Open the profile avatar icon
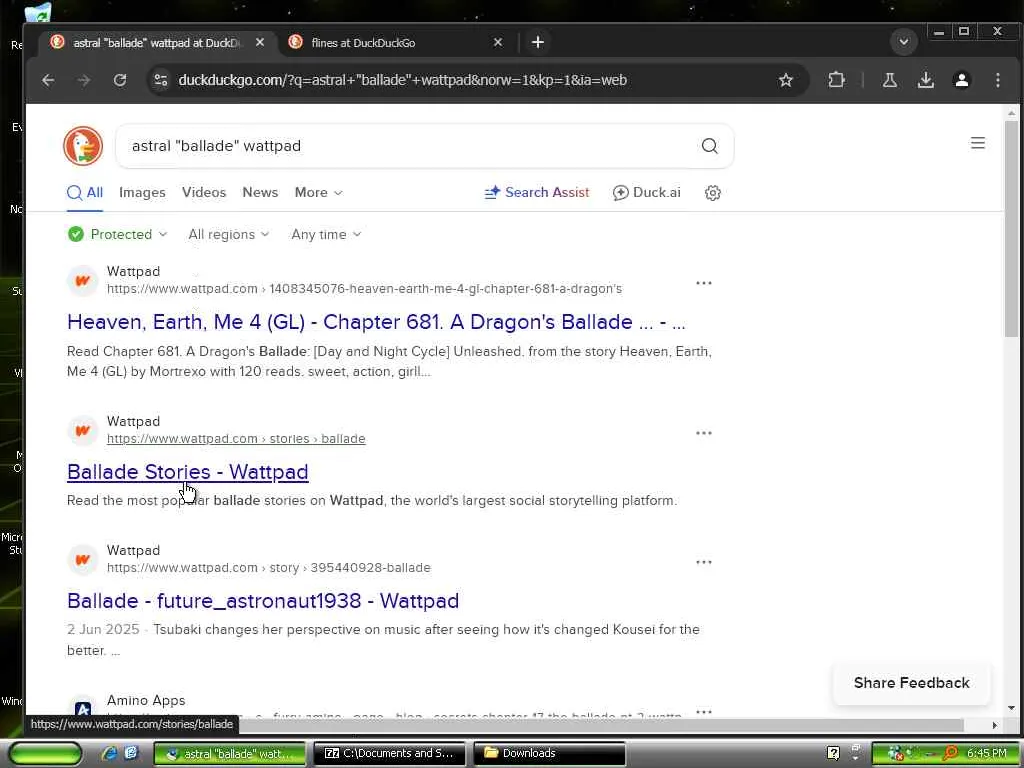Screen dimensions: 1024x768 [962, 80]
